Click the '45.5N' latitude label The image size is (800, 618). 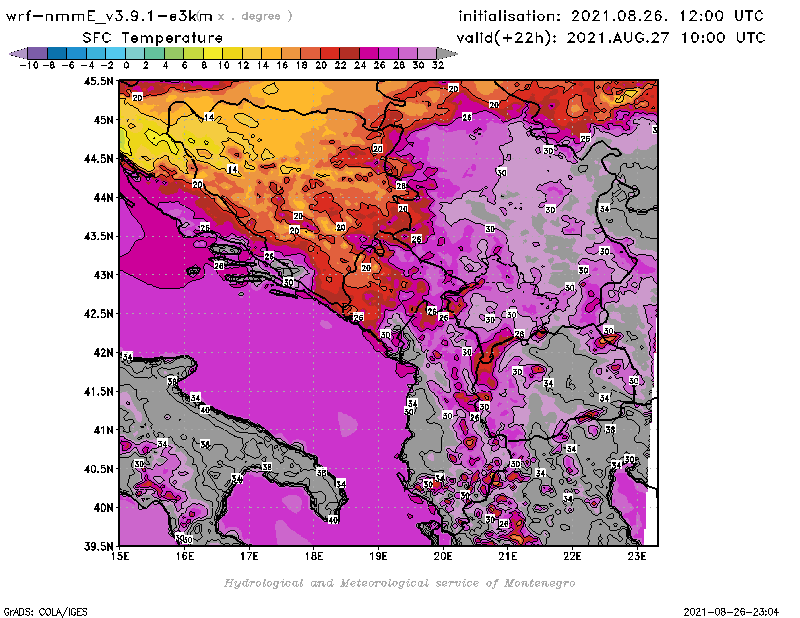tap(98, 81)
